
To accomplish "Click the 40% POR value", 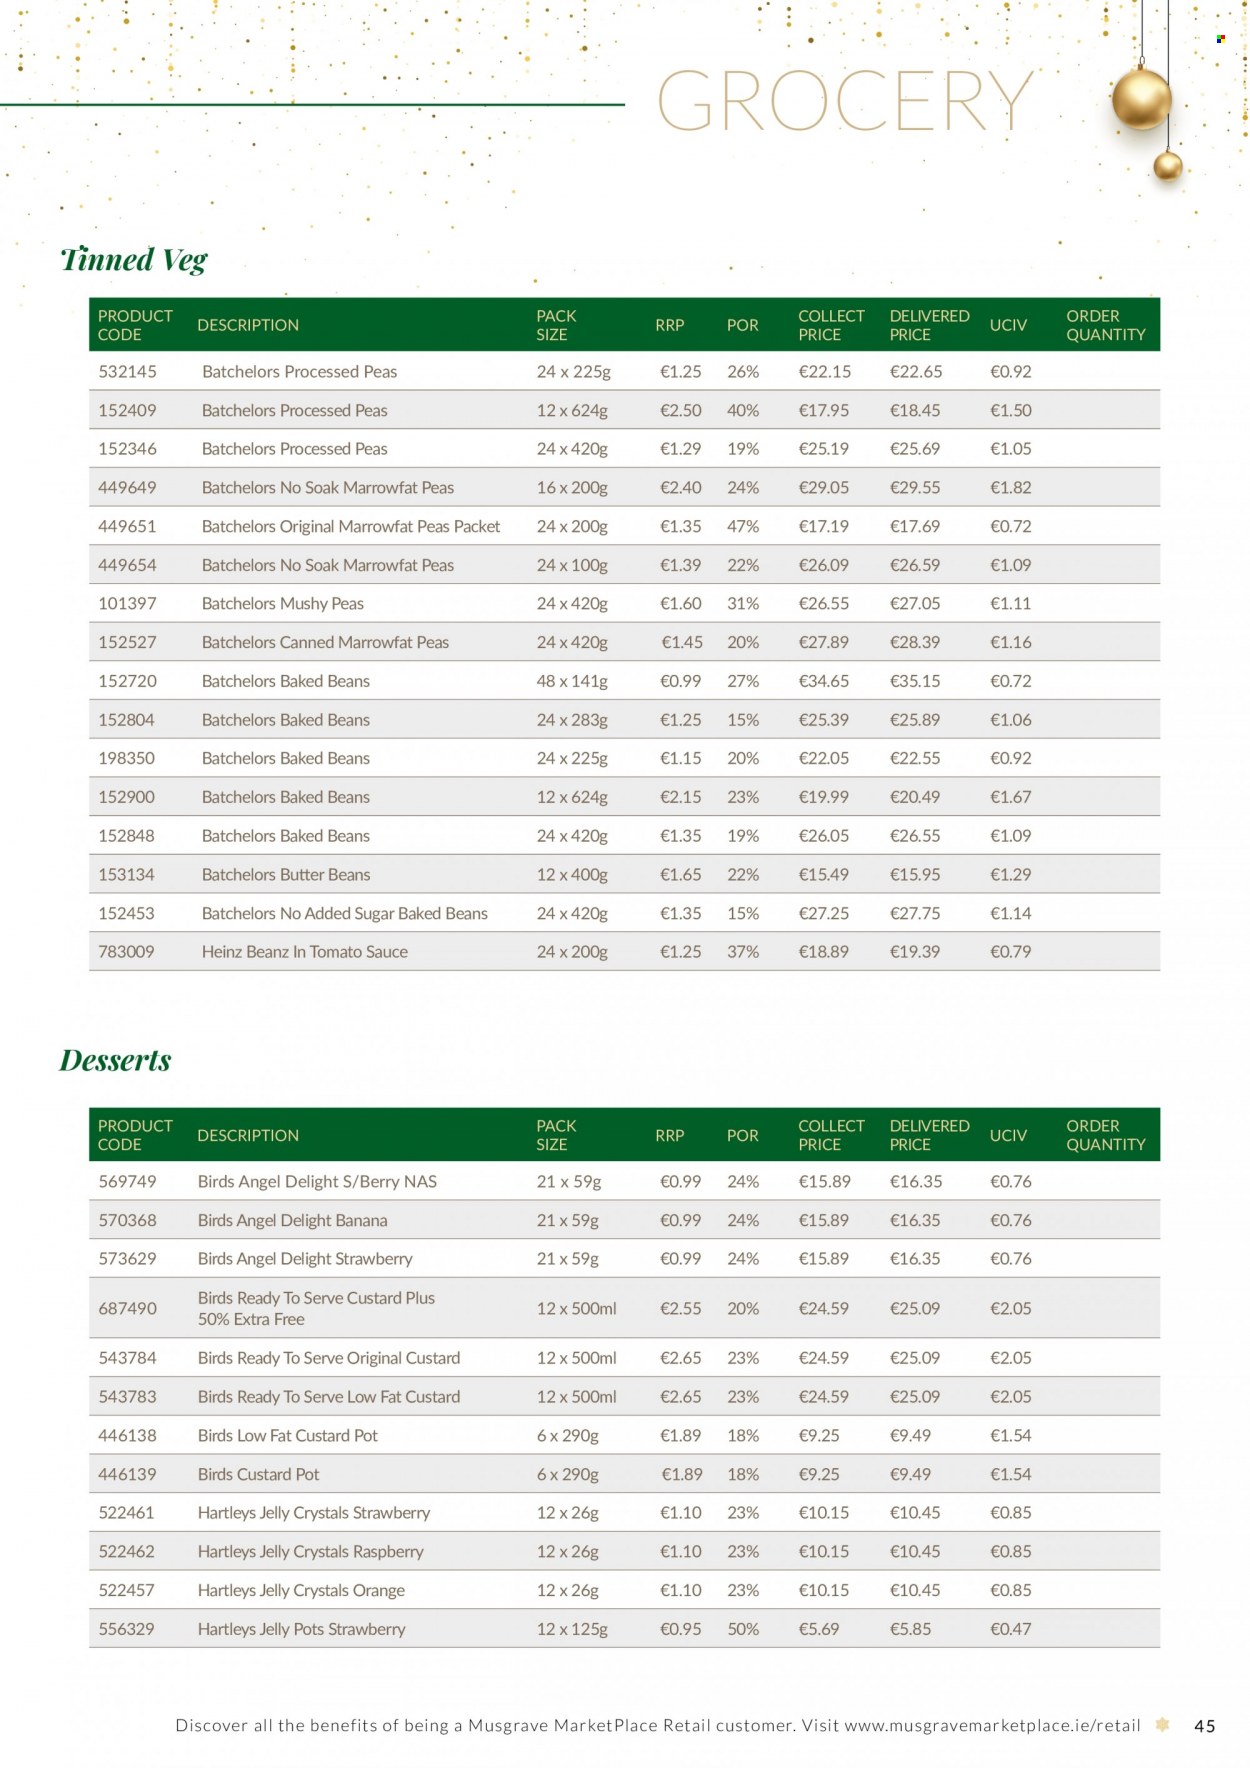I will pyautogui.click(x=743, y=411).
